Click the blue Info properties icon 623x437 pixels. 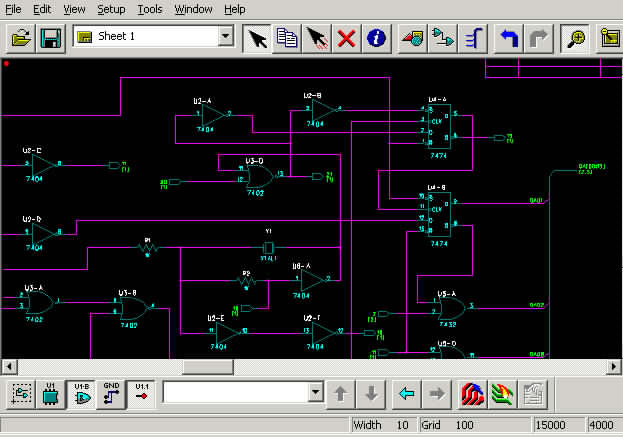click(376, 38)
